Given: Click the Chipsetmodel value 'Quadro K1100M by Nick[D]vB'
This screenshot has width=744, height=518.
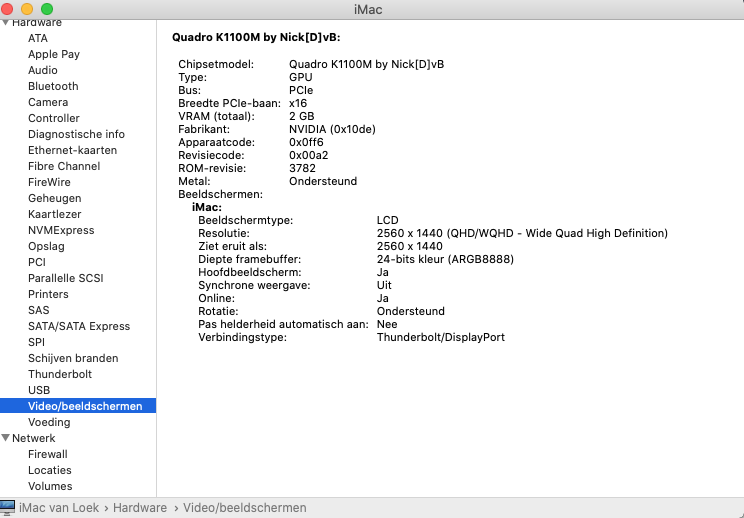Looking at the screenshot, I should (366, 65).
